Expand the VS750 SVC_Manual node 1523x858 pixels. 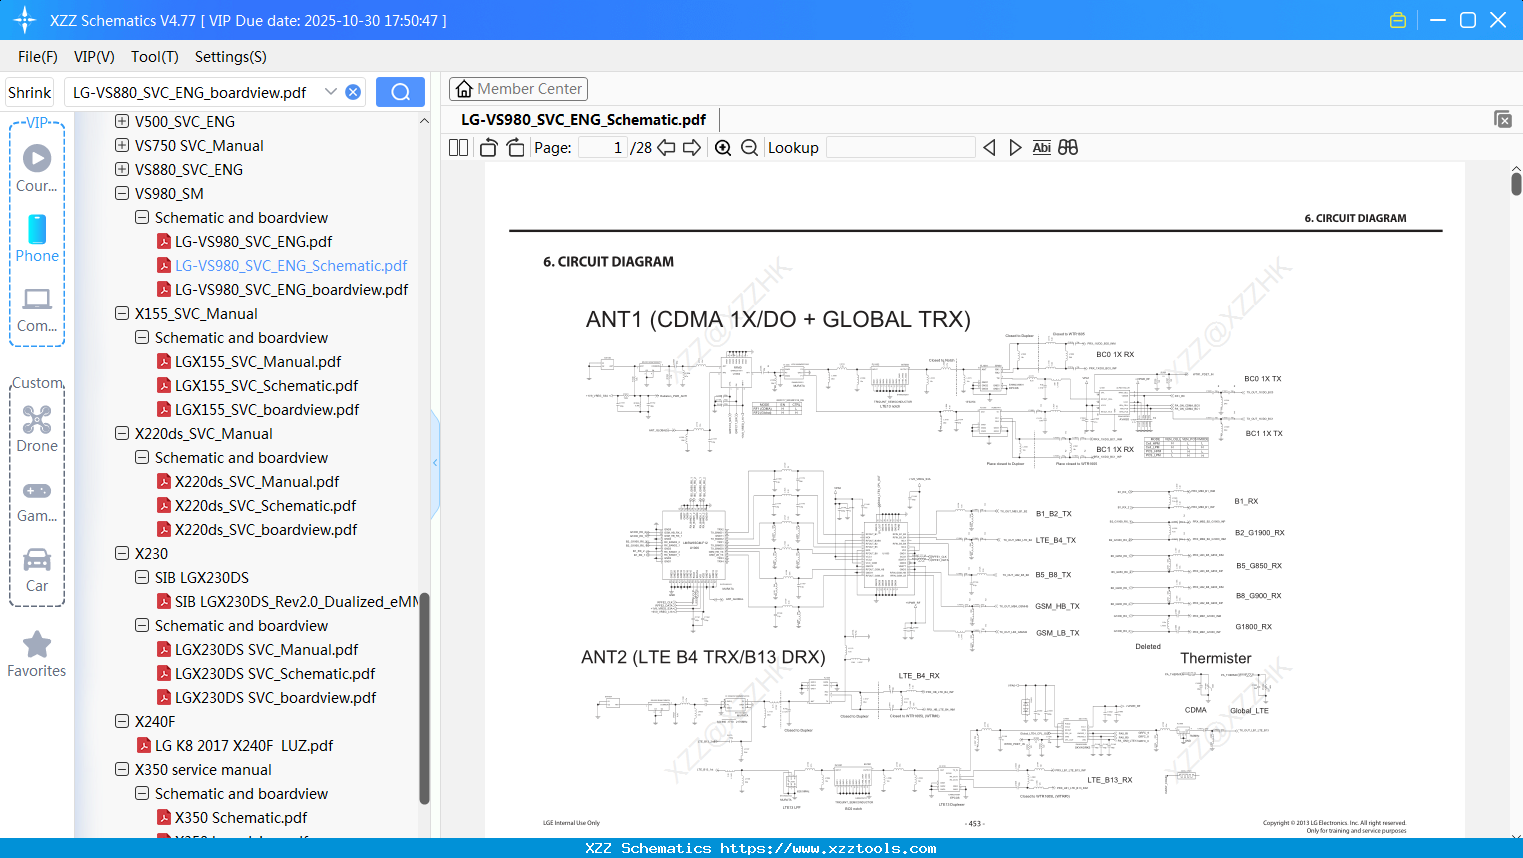(121, 145)
